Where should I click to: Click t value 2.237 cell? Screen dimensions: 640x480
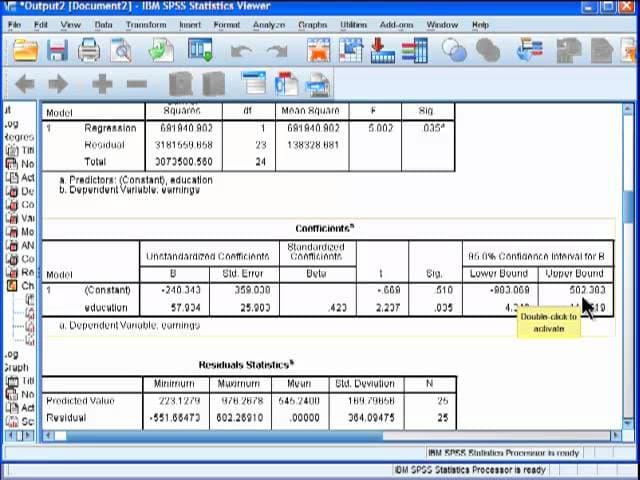388,307
